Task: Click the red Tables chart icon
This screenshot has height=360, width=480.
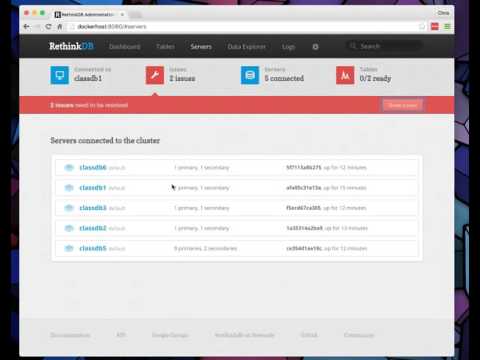Action: pos(345,75)
